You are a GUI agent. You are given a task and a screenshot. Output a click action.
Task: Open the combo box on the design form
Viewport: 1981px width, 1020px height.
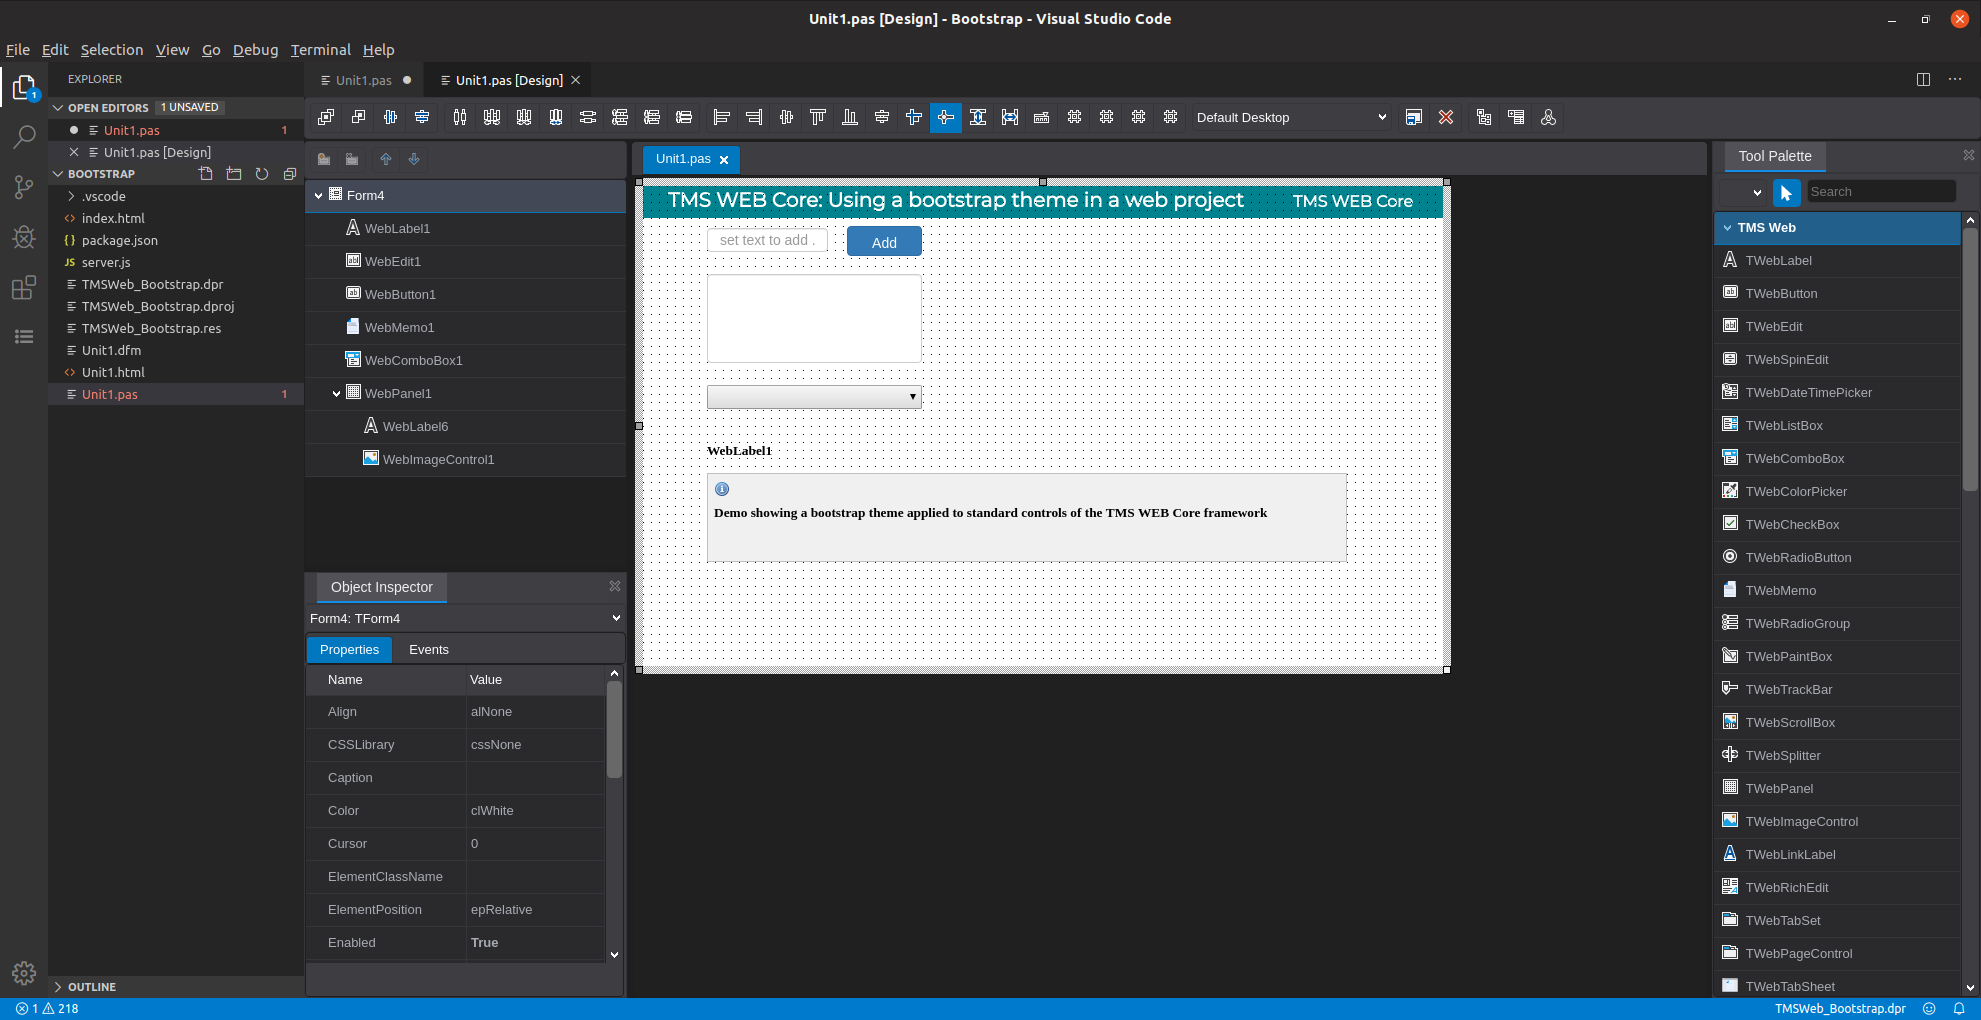click(x=814, y=397)
